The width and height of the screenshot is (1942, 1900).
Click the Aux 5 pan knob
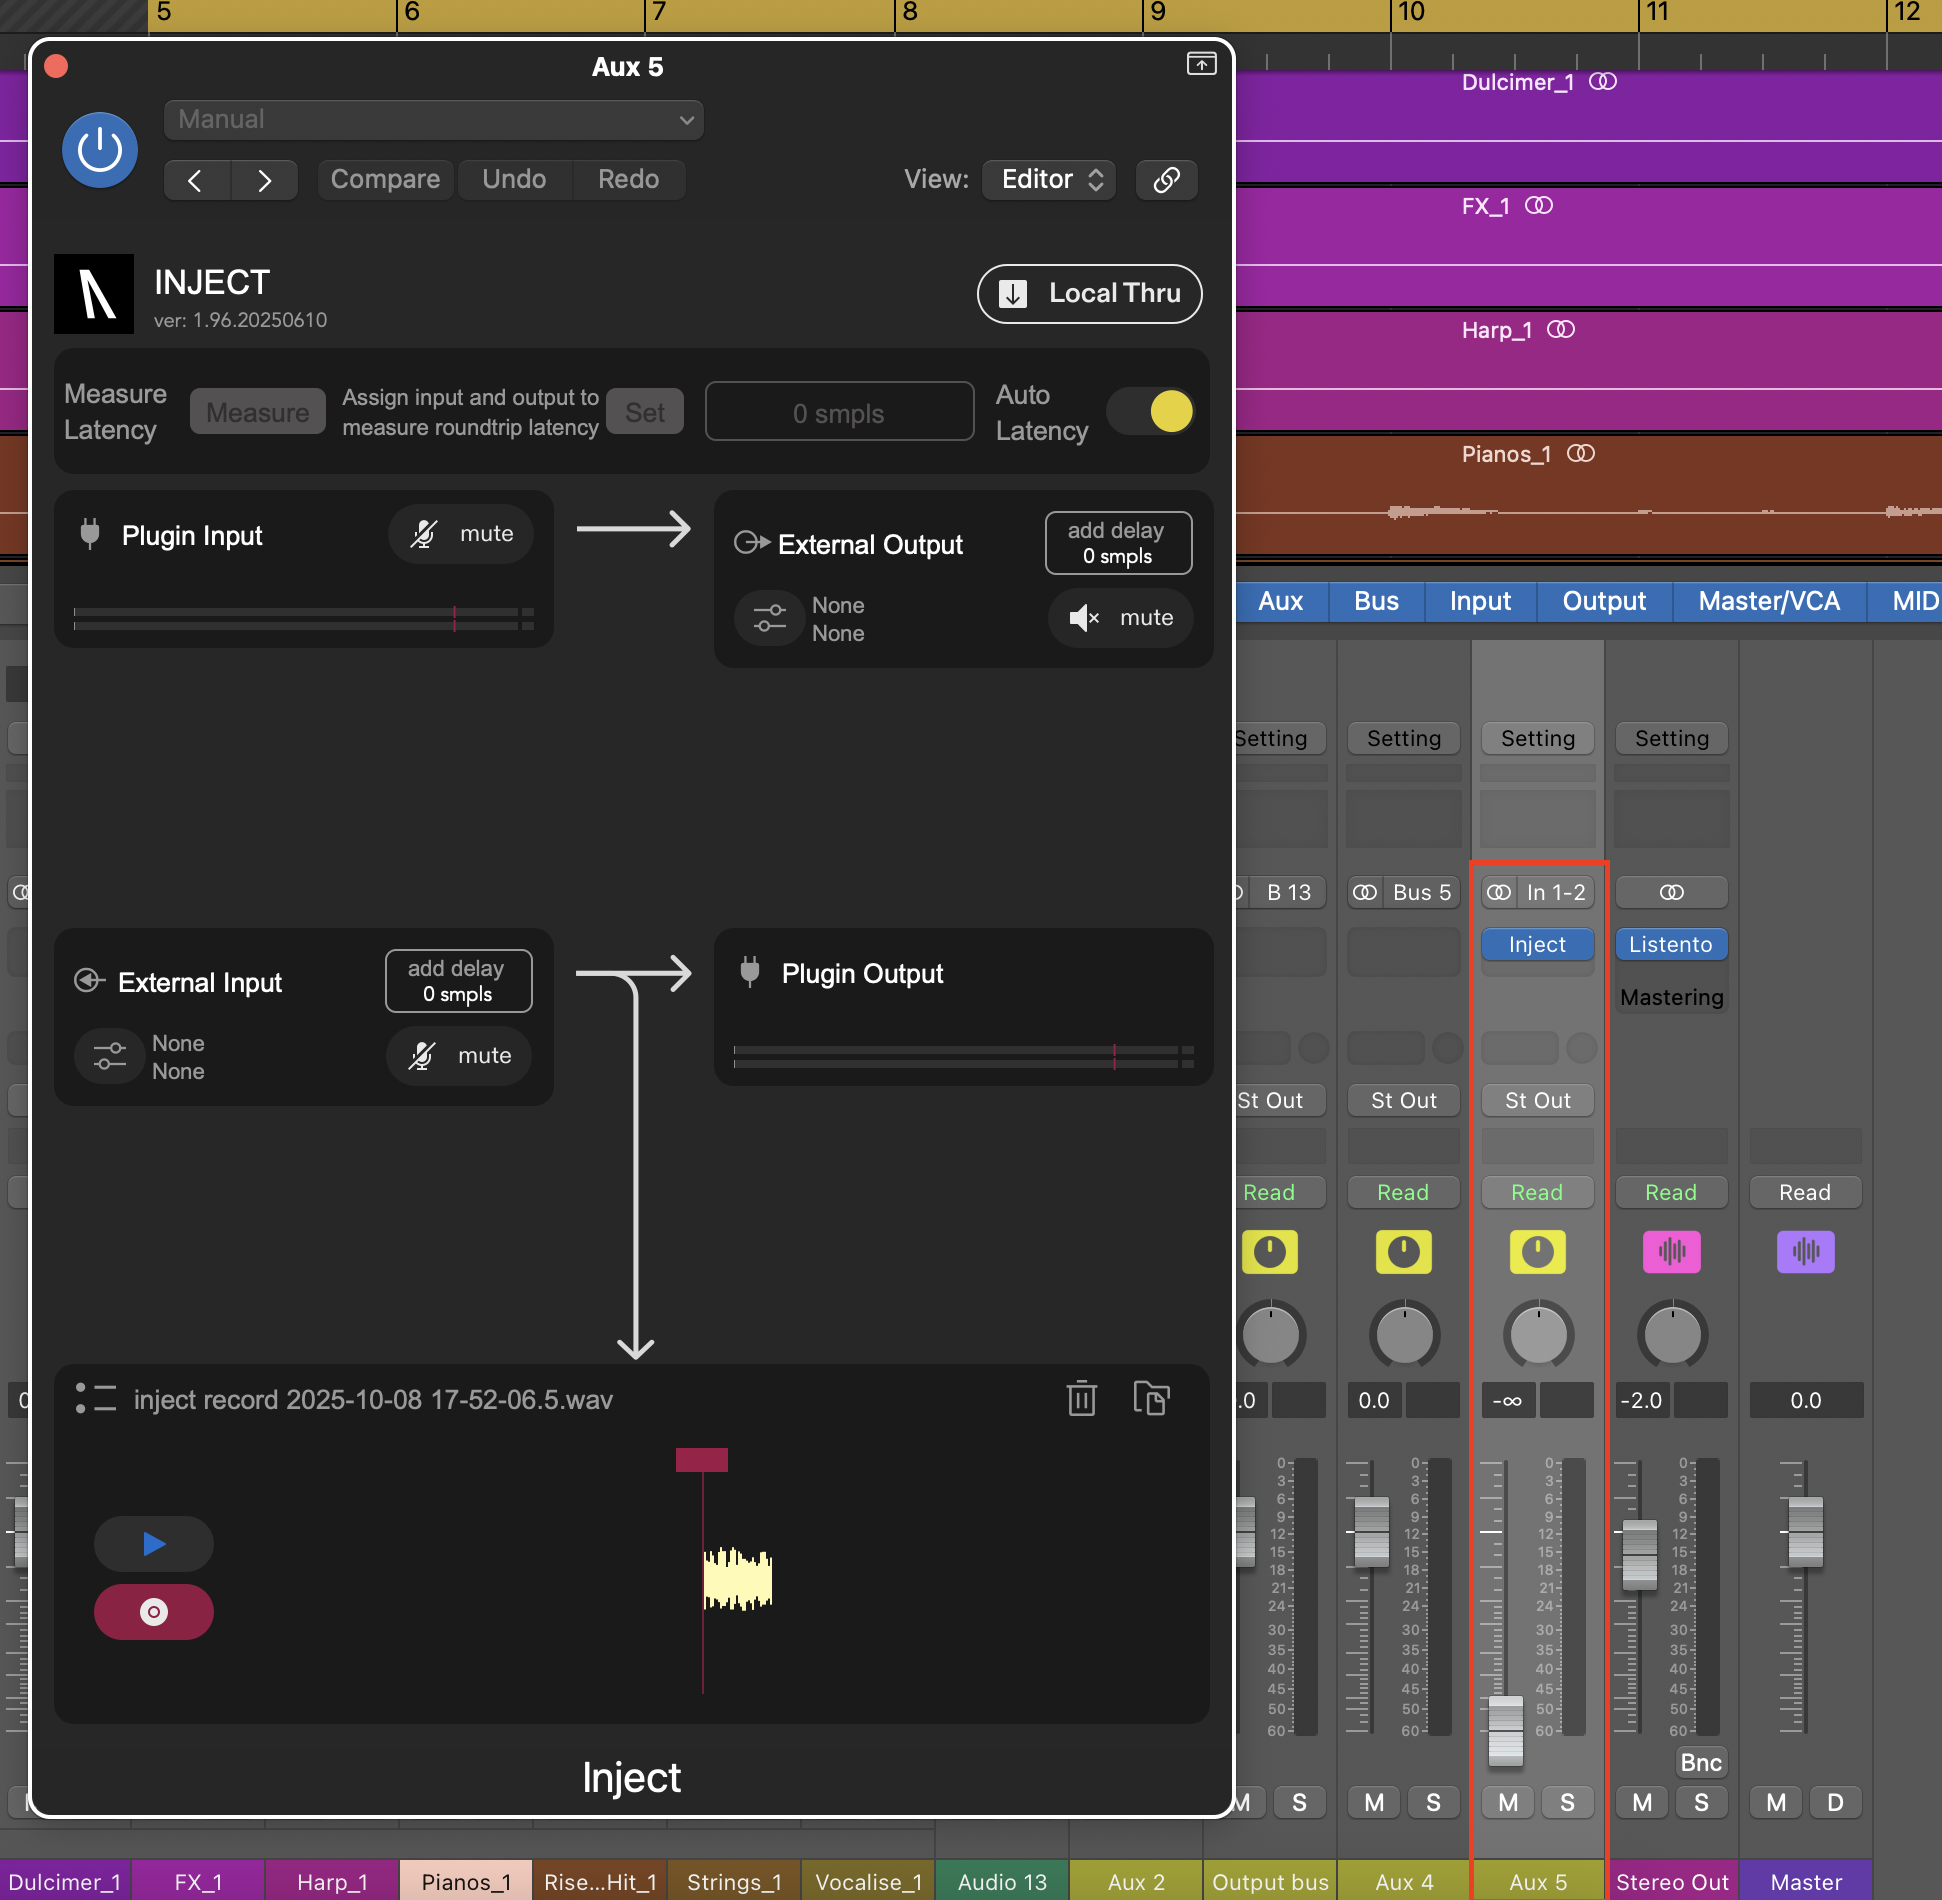click(x=1538, y=1334)
